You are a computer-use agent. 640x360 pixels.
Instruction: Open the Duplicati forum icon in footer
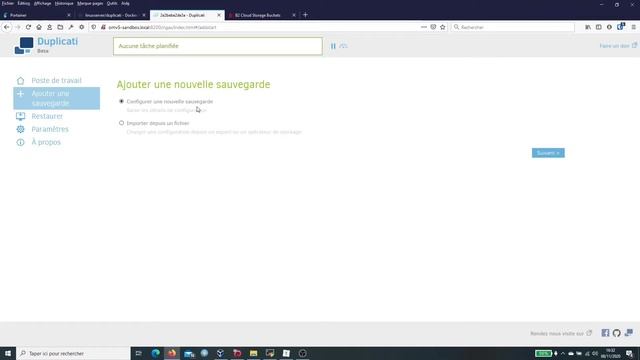[629, 333]
